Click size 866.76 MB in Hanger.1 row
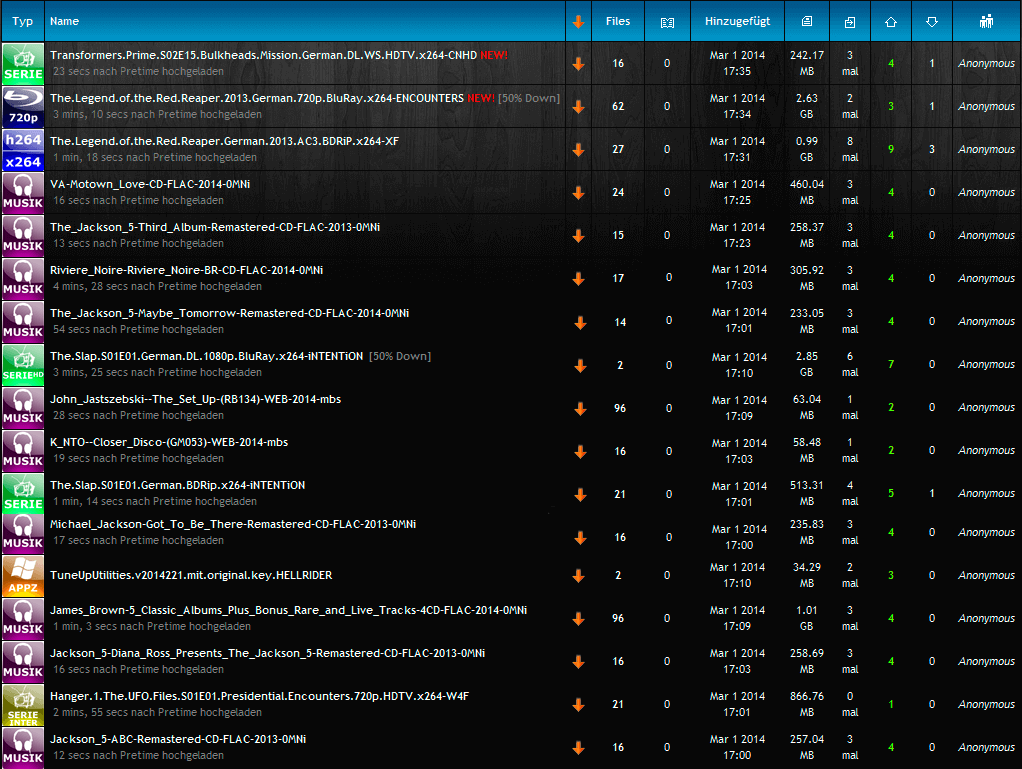The image size is (1022, 769). point(807,704)
